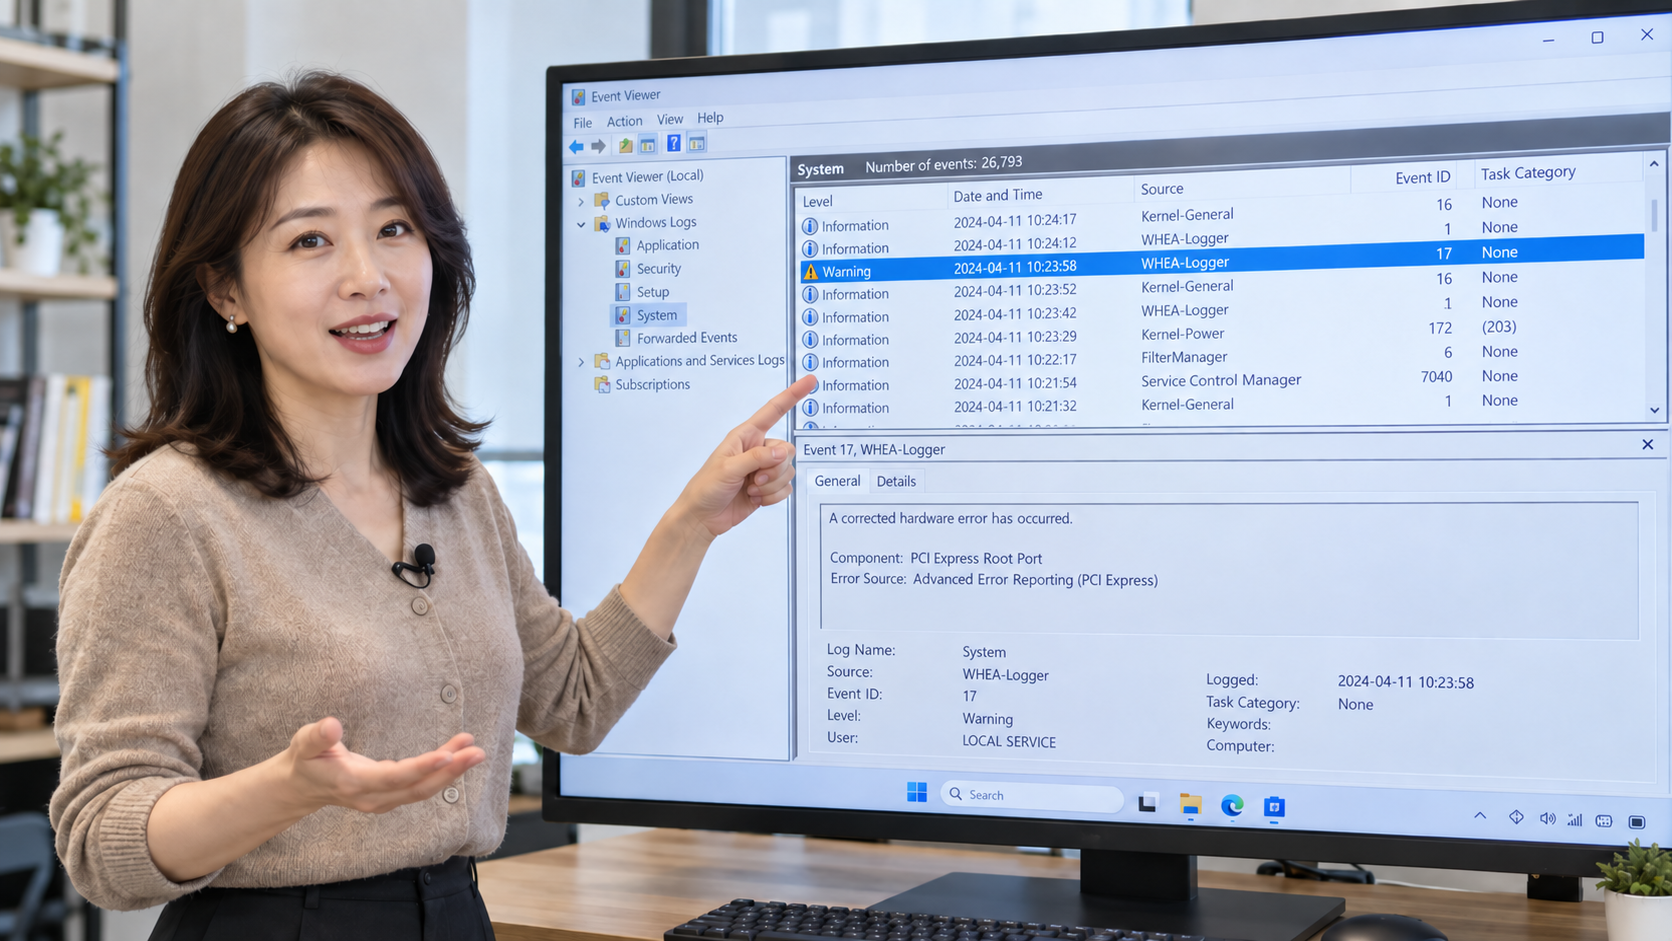Viewport: 1672px width, 941px height.
Task: Click the event list scroll down arrow
Action: pos(1655,410)
